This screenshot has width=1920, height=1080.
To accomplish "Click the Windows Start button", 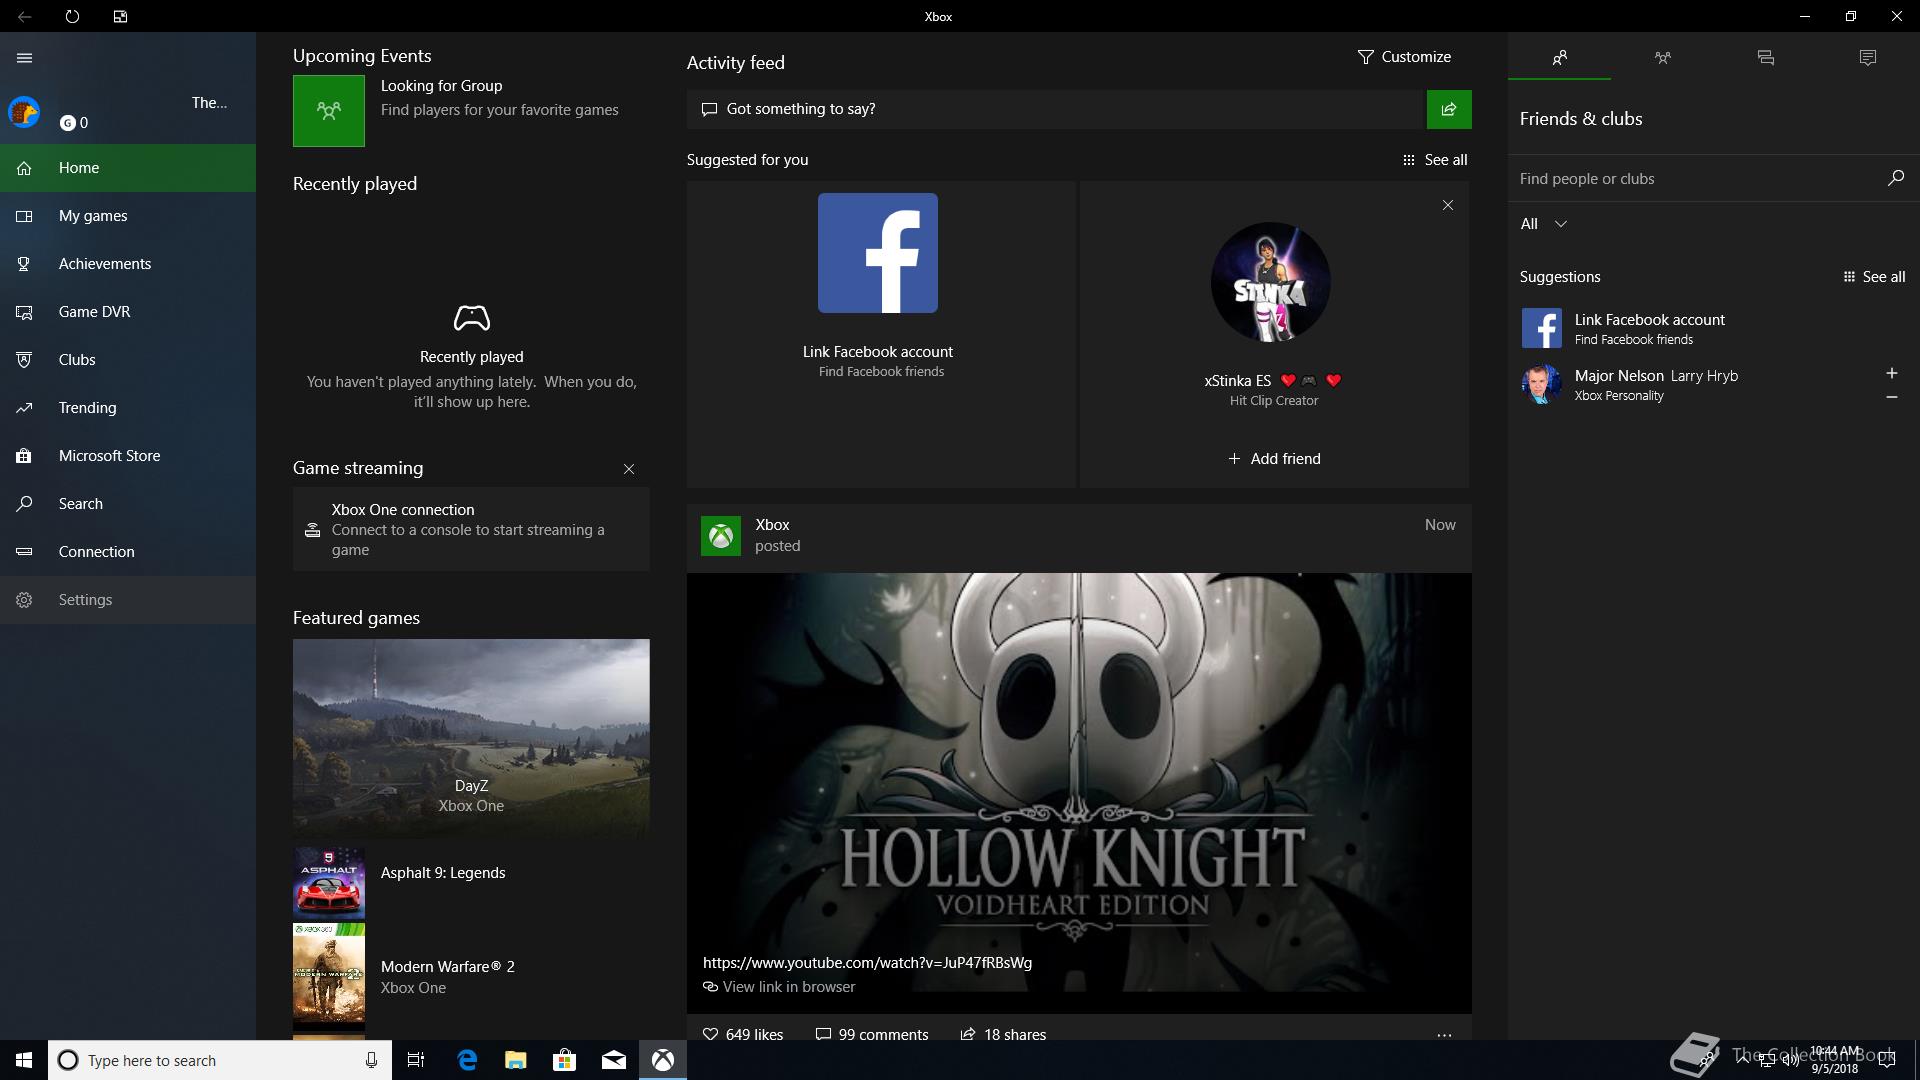I will click(x=24, y=1060).
